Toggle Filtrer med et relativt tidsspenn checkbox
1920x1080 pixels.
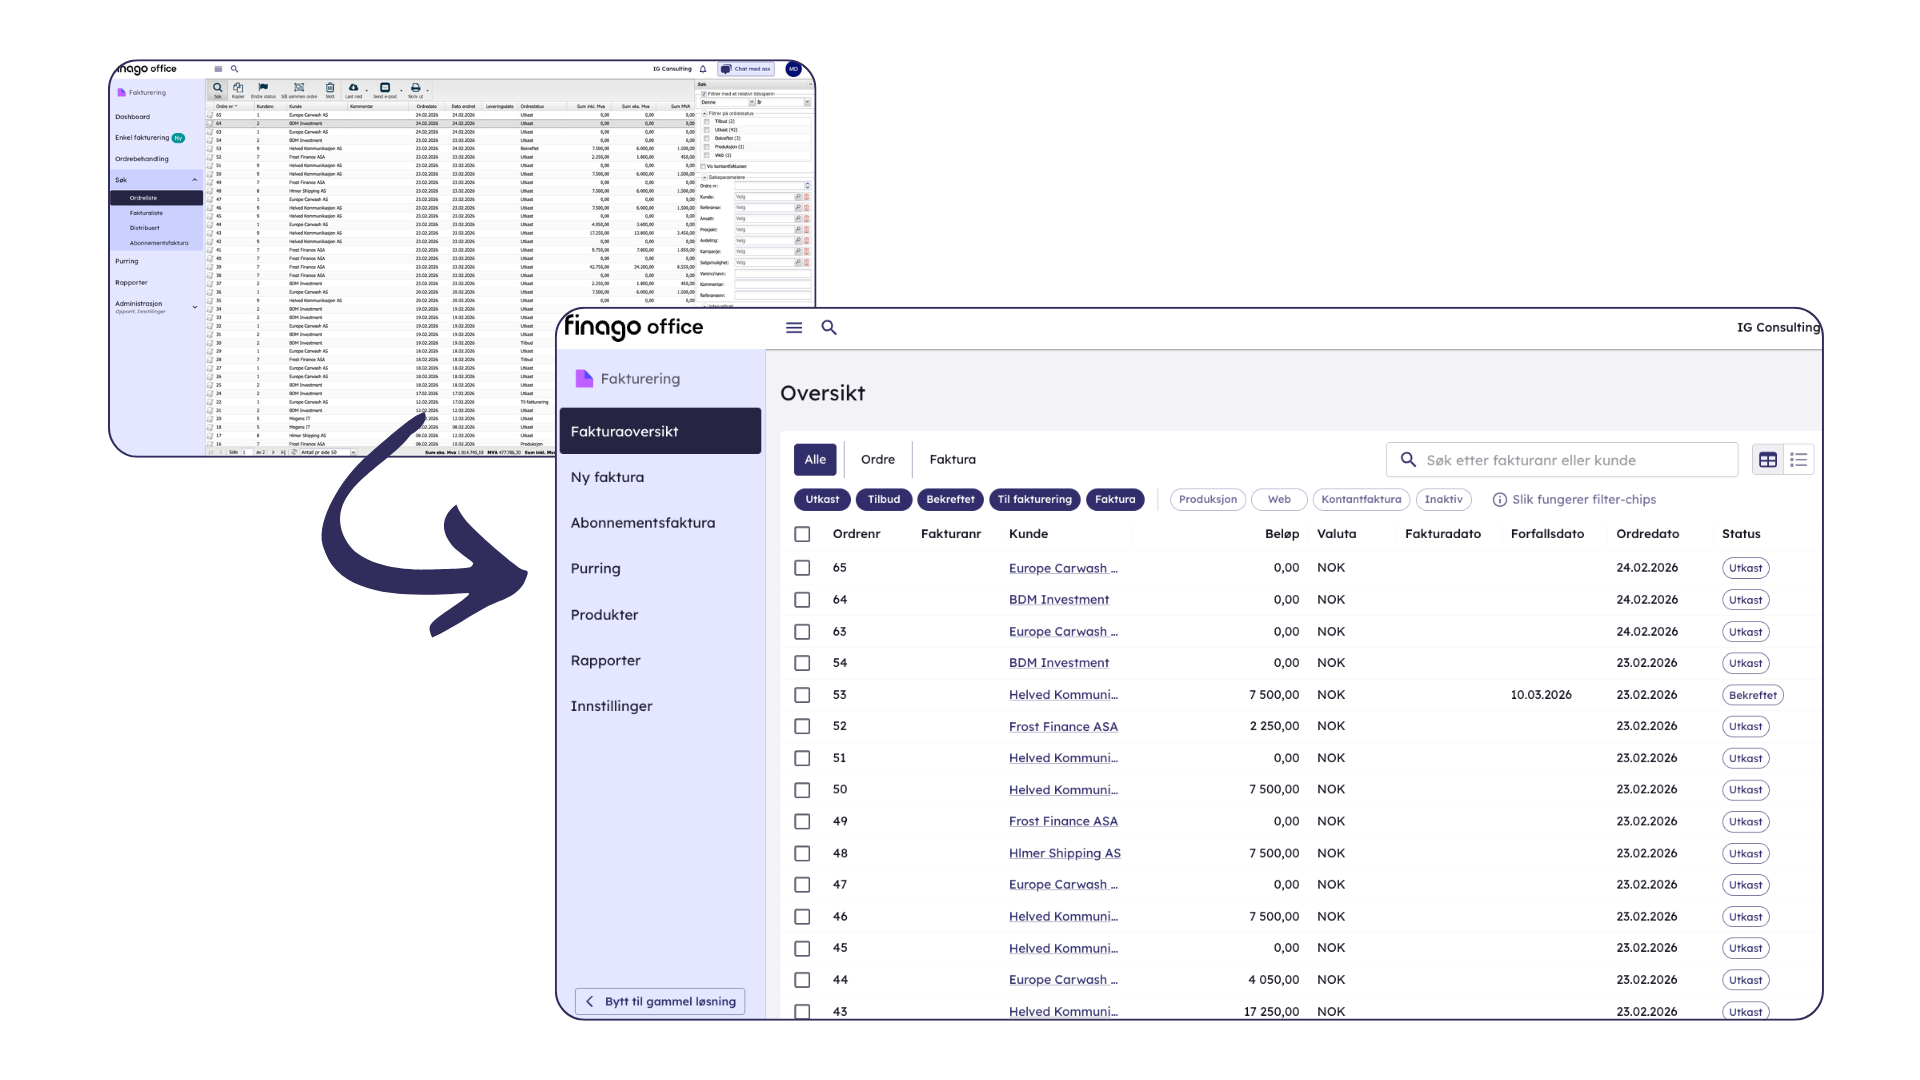(x=704, y=94)
